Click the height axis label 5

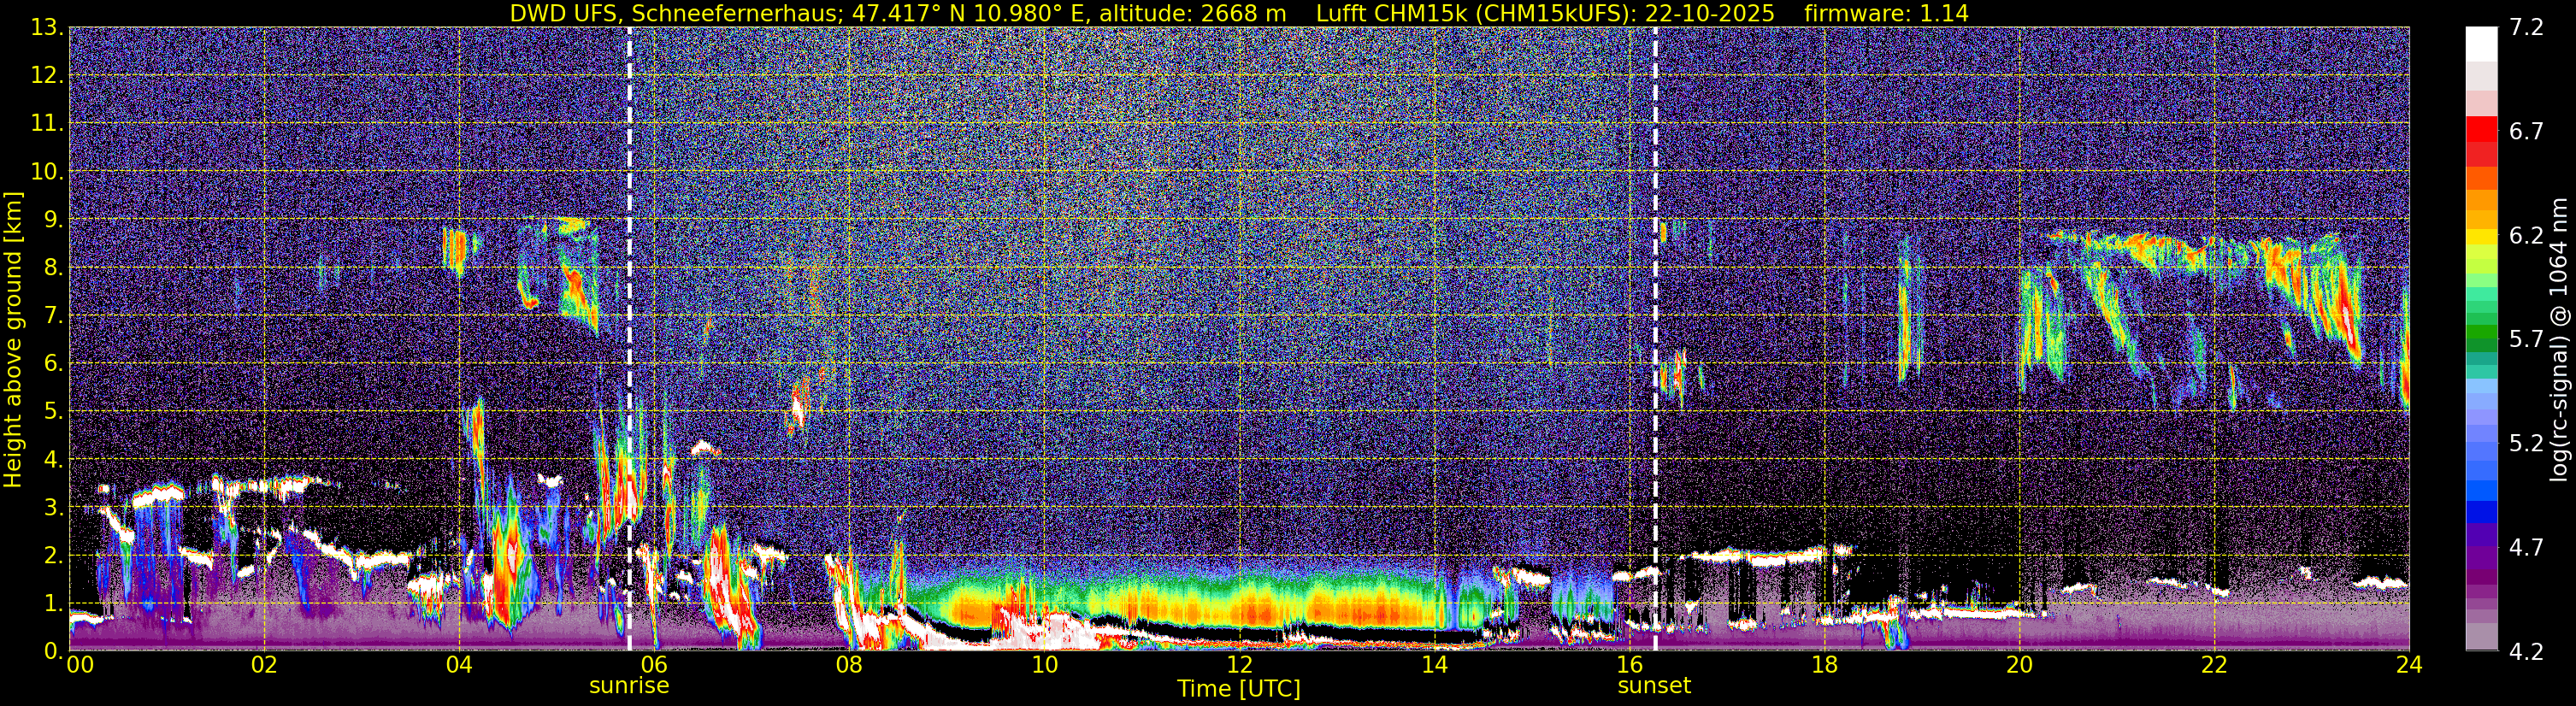click(52, 411)
